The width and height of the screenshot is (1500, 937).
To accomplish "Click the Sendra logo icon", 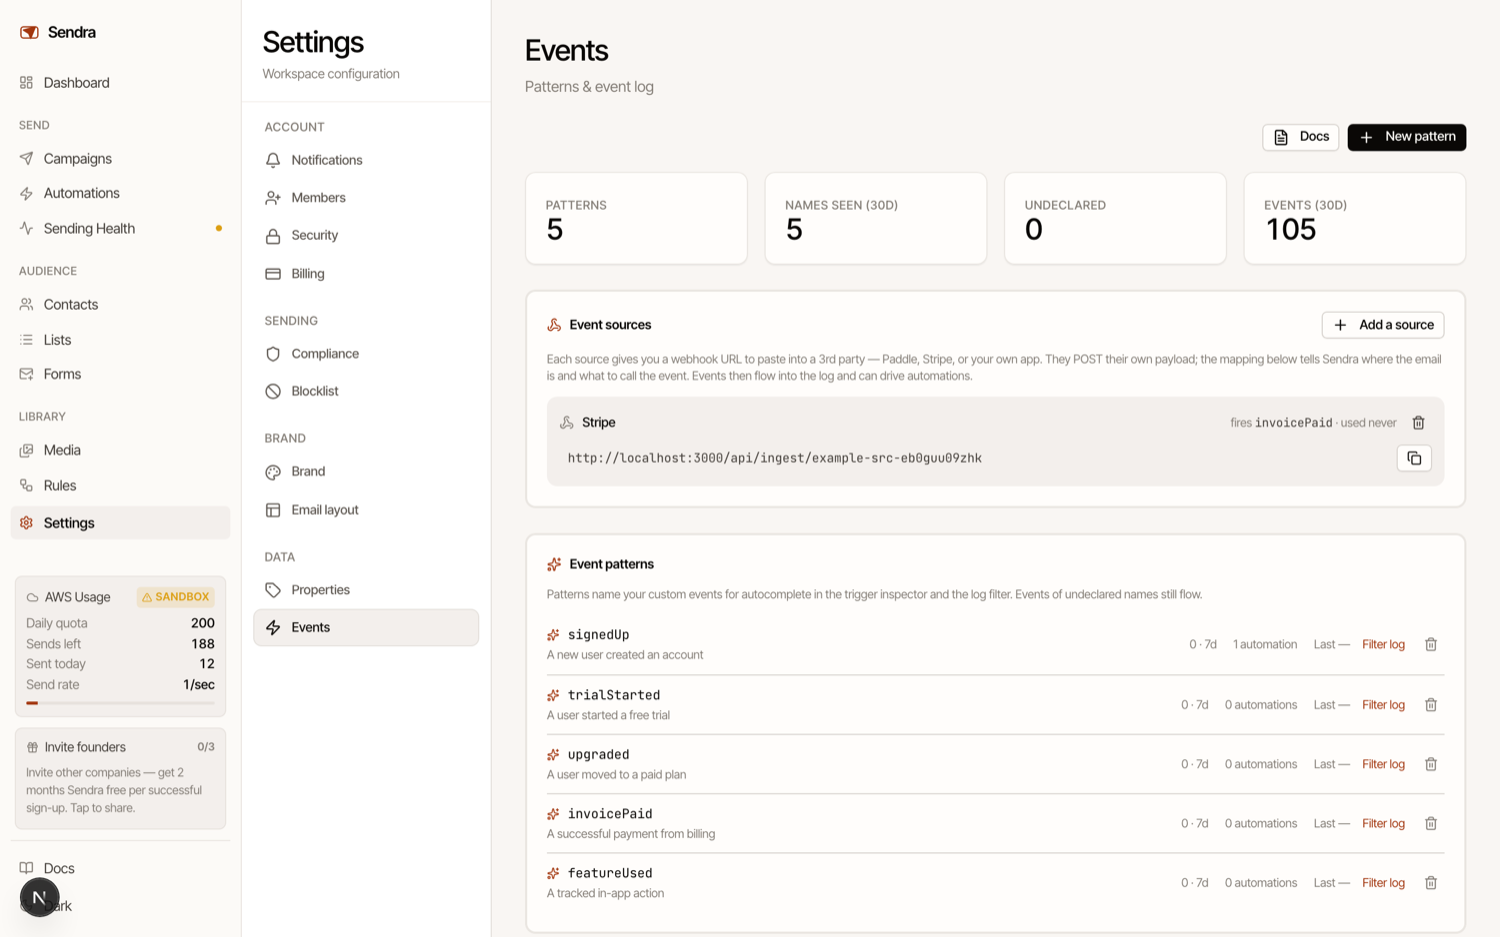I will (x=29, y=32).
